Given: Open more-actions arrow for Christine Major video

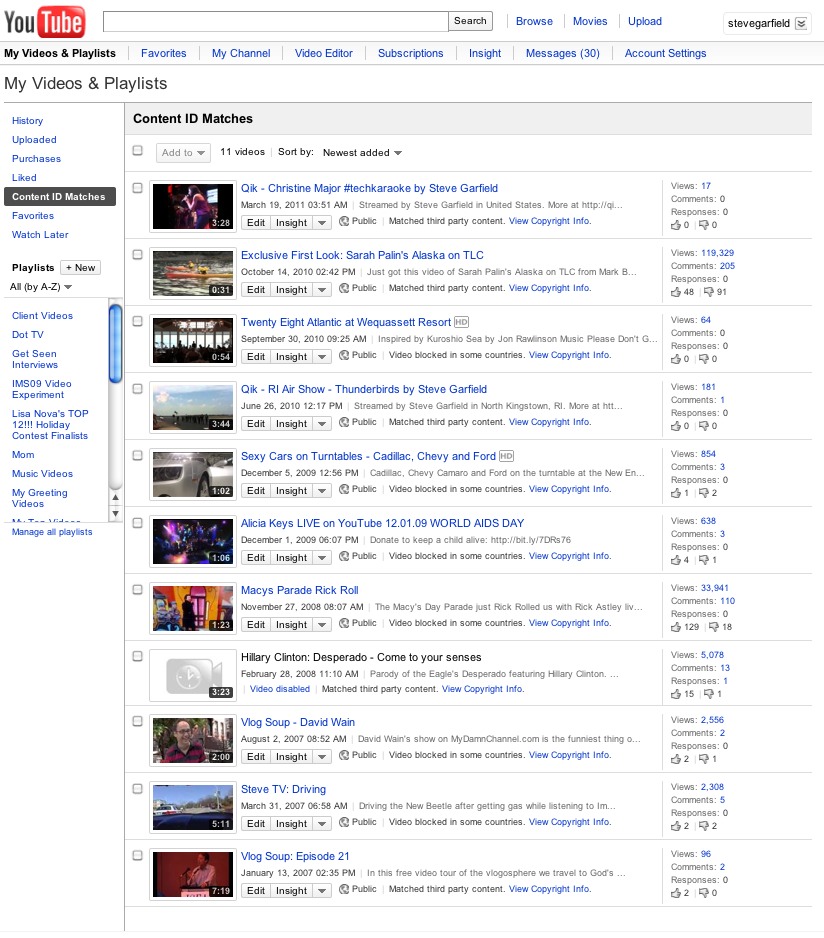Looking at the screenshot, I should [322, 223].
